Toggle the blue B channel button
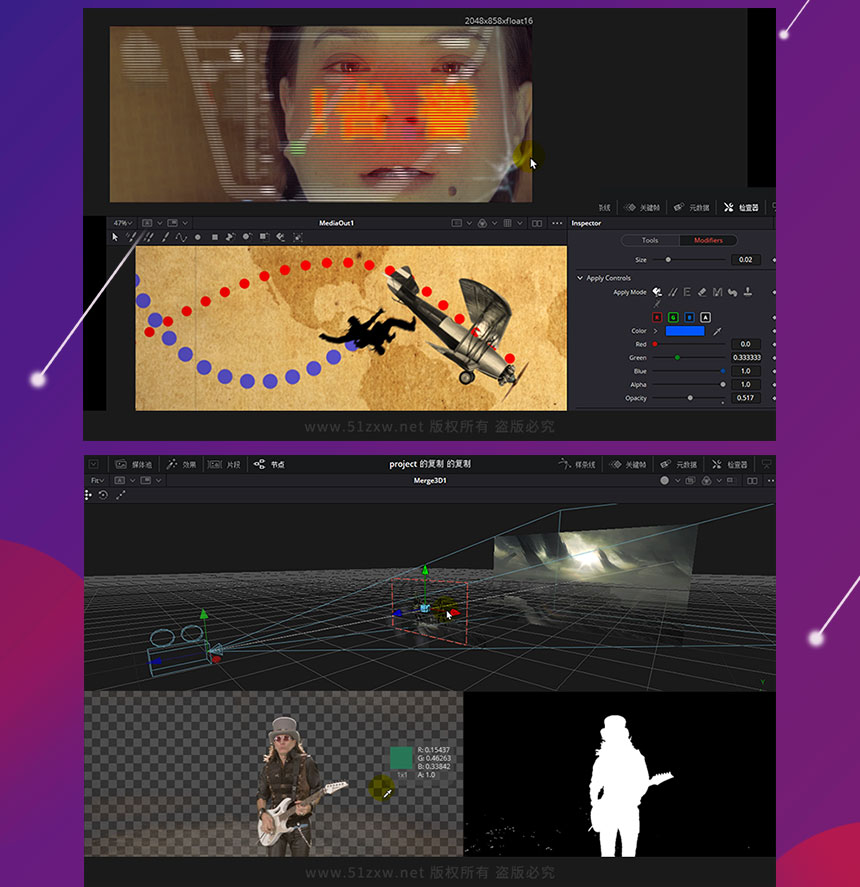Image resolution: width=860 pixels, height=887 pixels. click(x=689, y=317)
